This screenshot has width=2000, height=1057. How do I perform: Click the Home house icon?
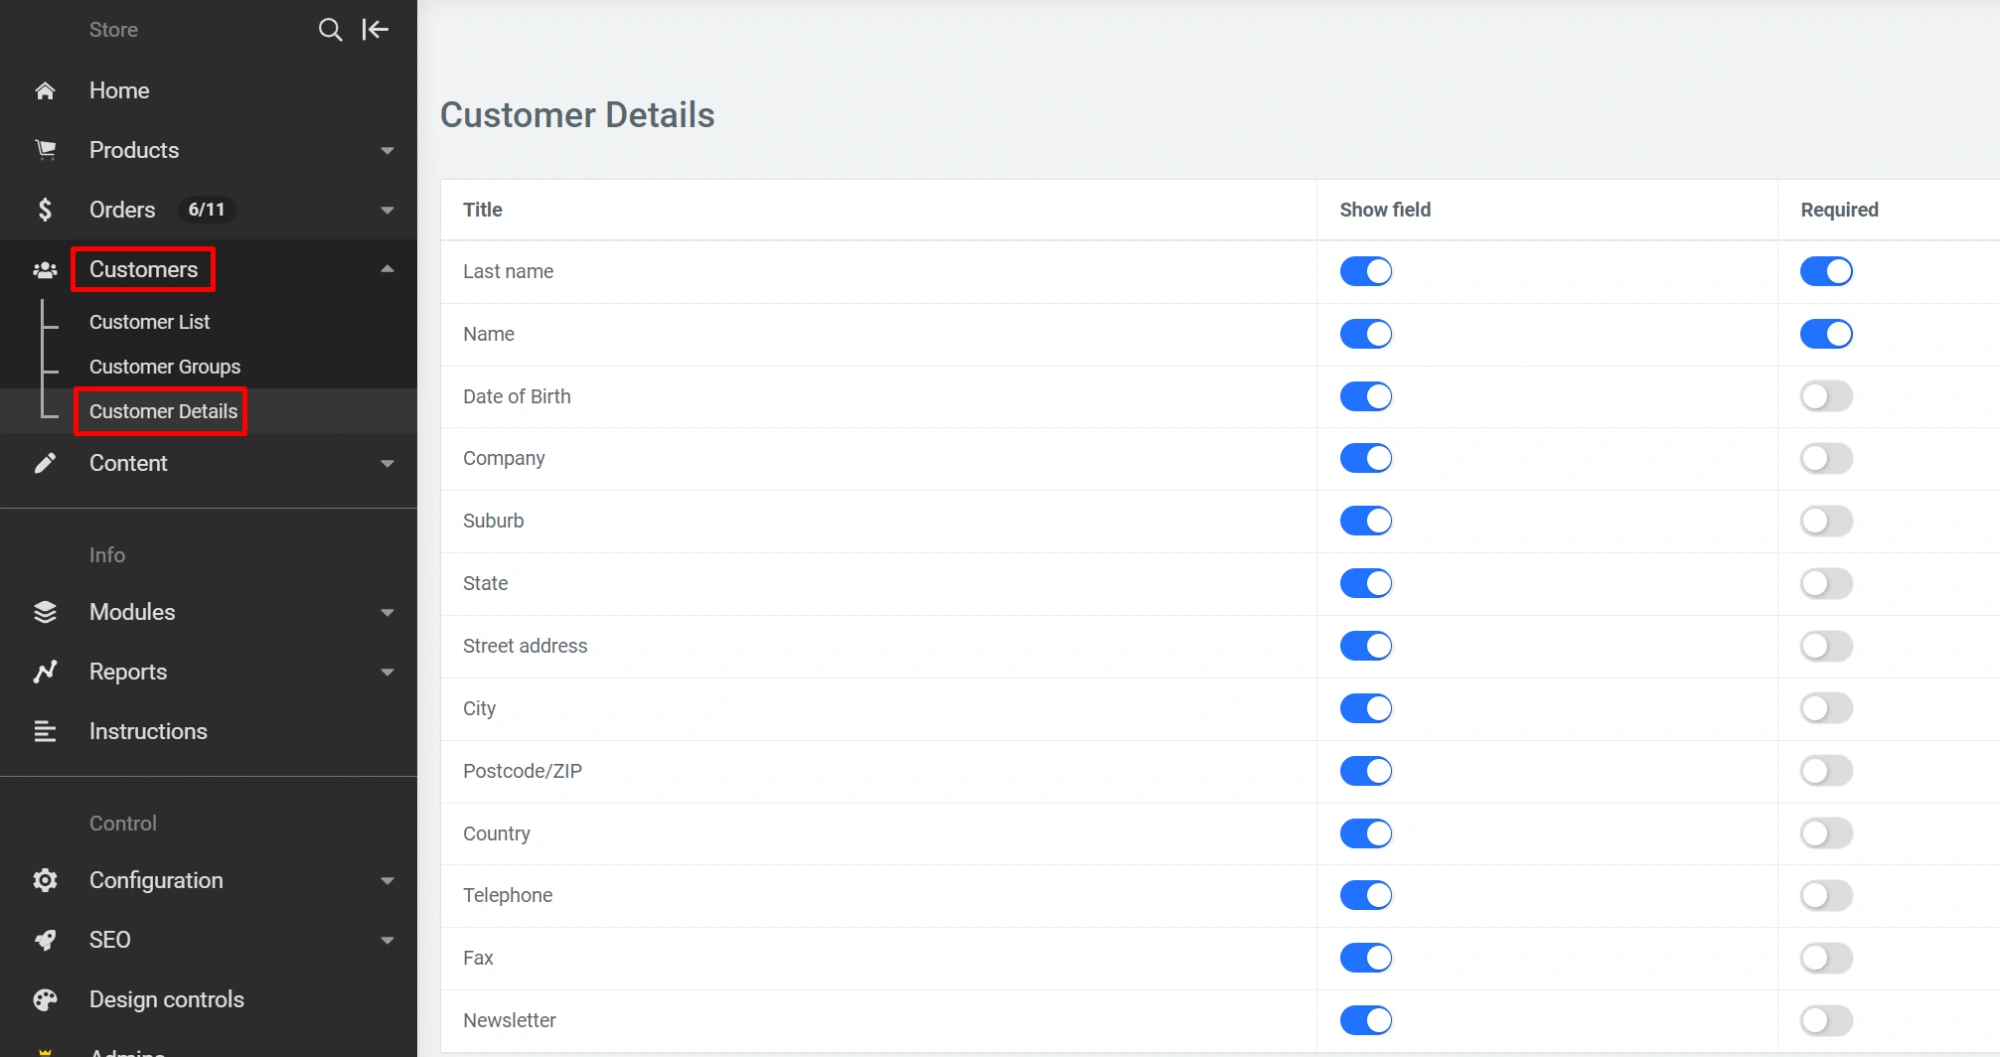[x=45, y=91]
